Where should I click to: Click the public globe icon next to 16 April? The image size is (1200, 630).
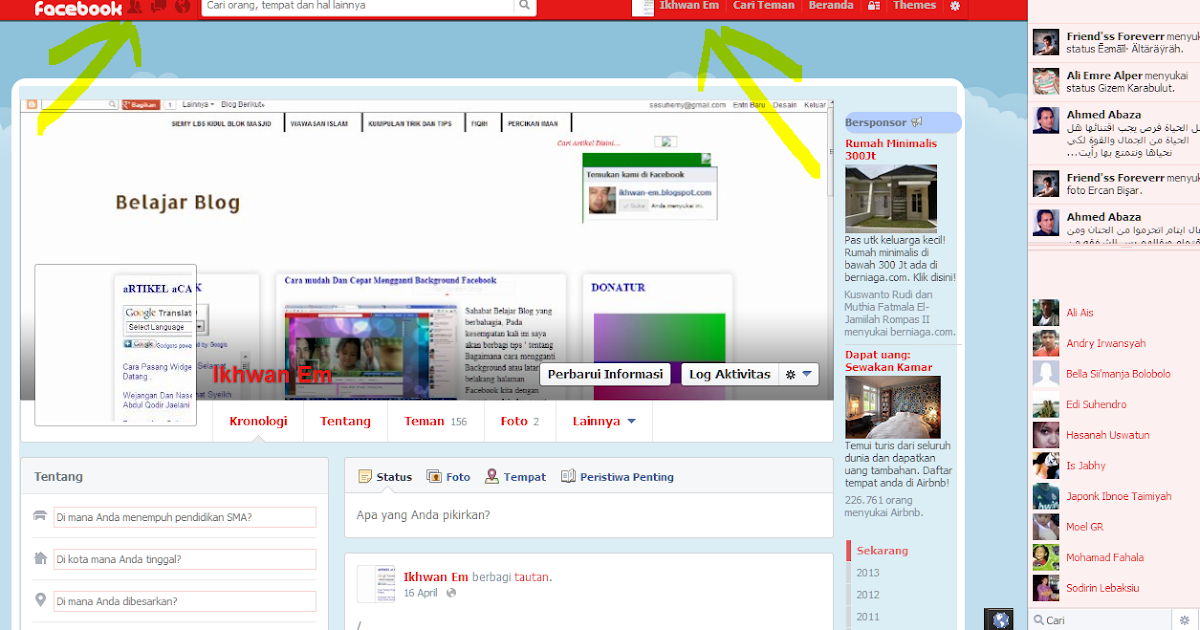pyautogui.click(x=451, y=593)
